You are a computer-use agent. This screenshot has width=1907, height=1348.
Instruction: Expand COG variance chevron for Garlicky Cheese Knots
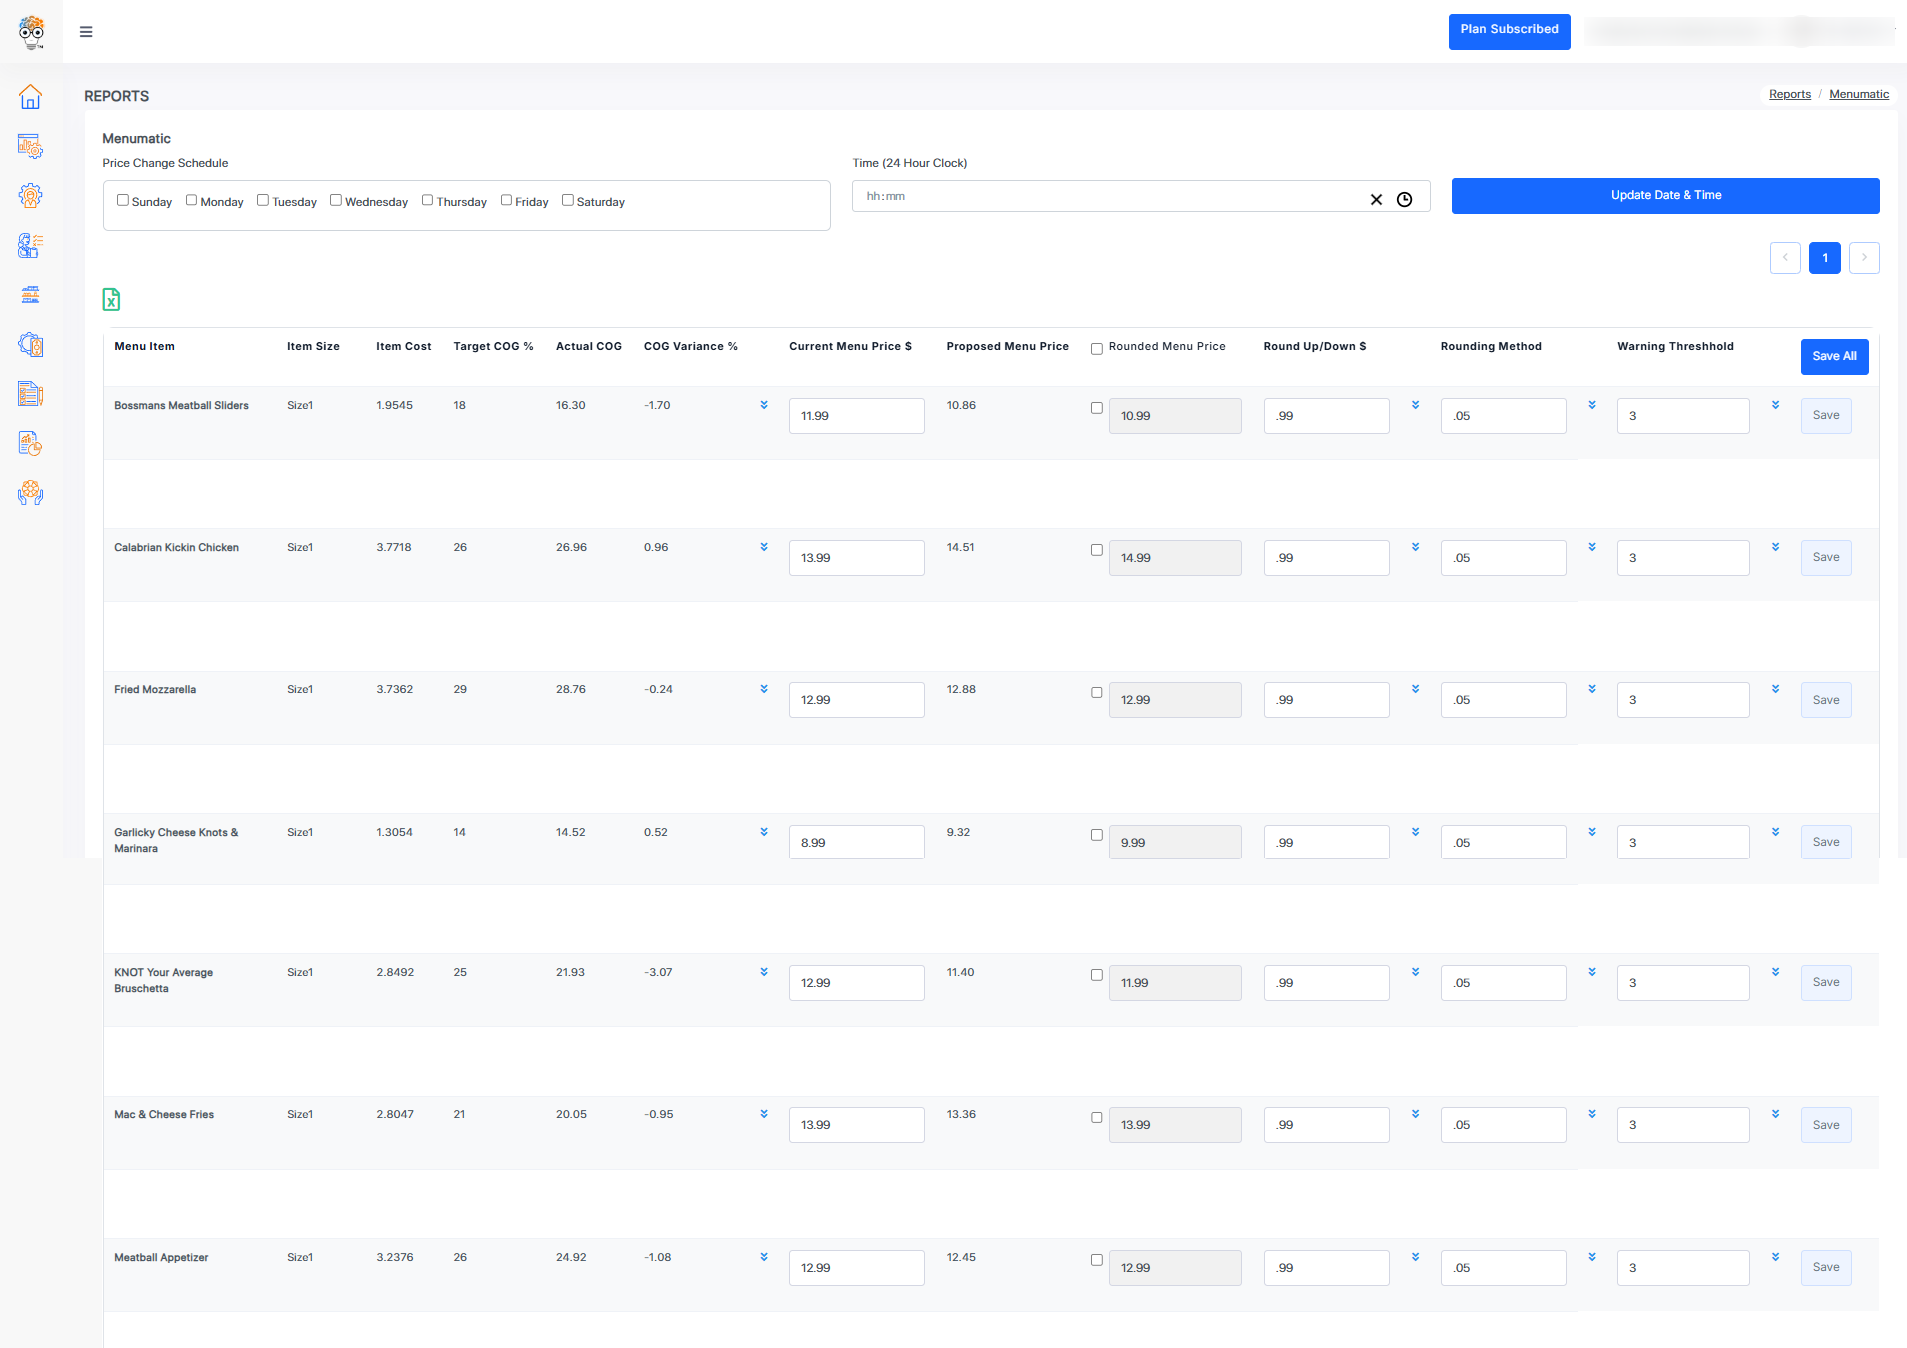[764, 832]
